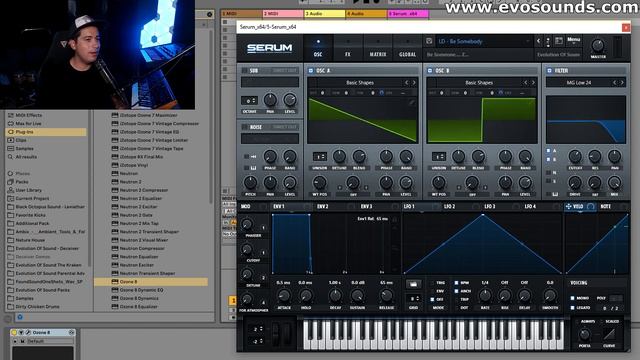Image resolution: width=640 pixels, height=360 pixels.
Task: Click the OSC A sawtooth waveform display
Action: point(363,120)
